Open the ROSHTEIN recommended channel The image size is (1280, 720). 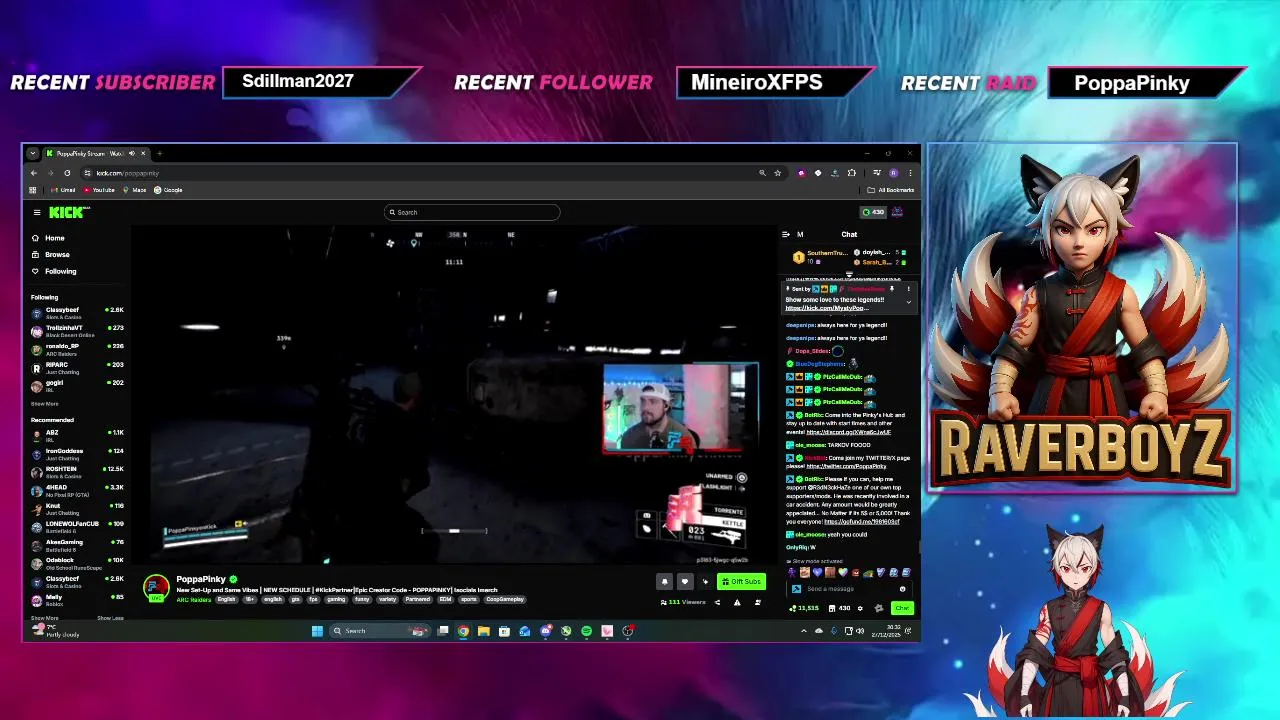coord(77,472)
